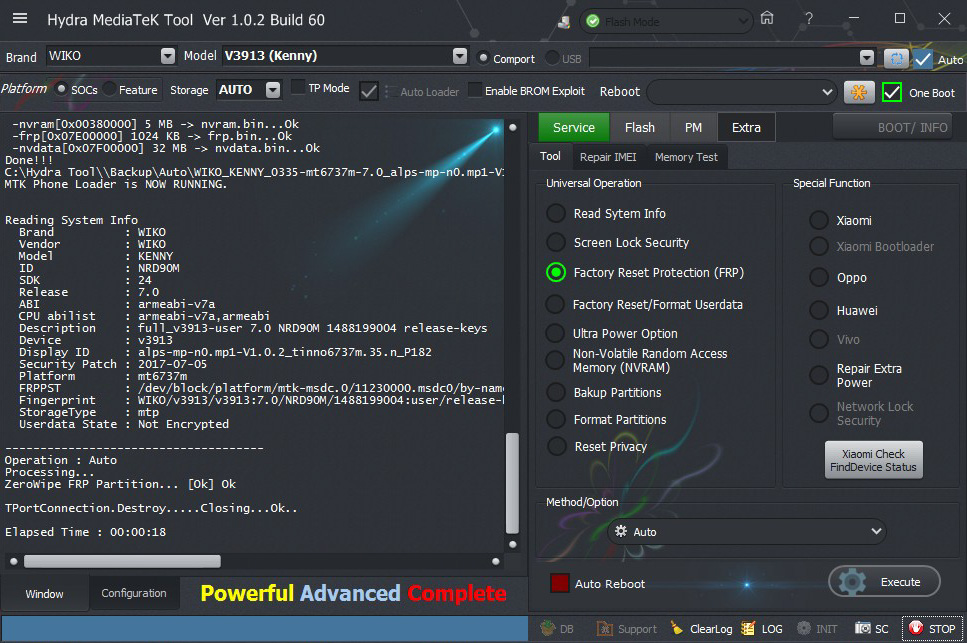The height and width of the screenshot is (643, 967).
Task: Select Ultra Power Option radio button
Action: [x=555, y=334]
